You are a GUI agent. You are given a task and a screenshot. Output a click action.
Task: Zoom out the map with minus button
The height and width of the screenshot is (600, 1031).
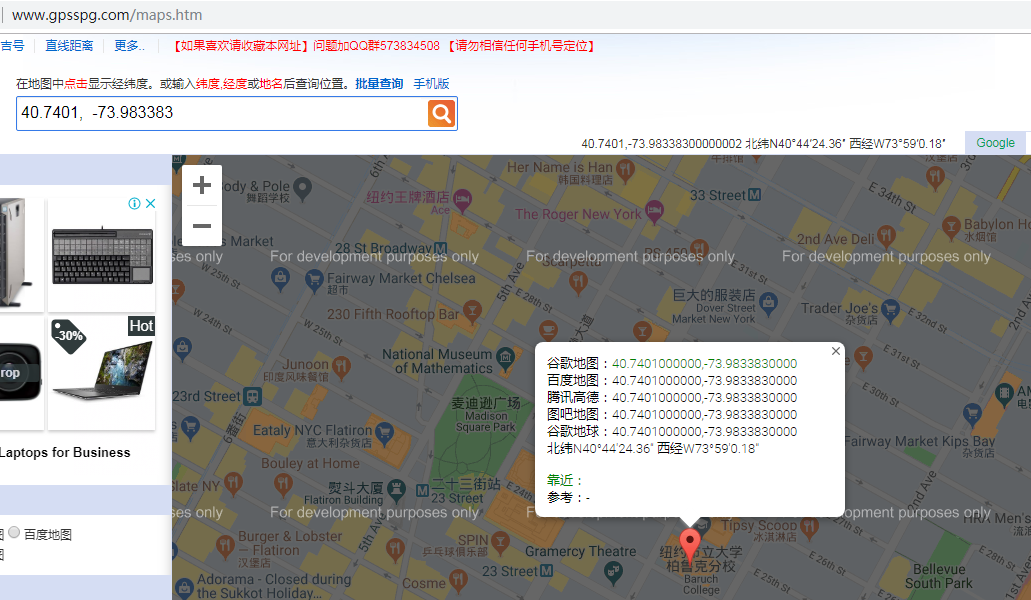pyautogui.click(x=202, y=225)
